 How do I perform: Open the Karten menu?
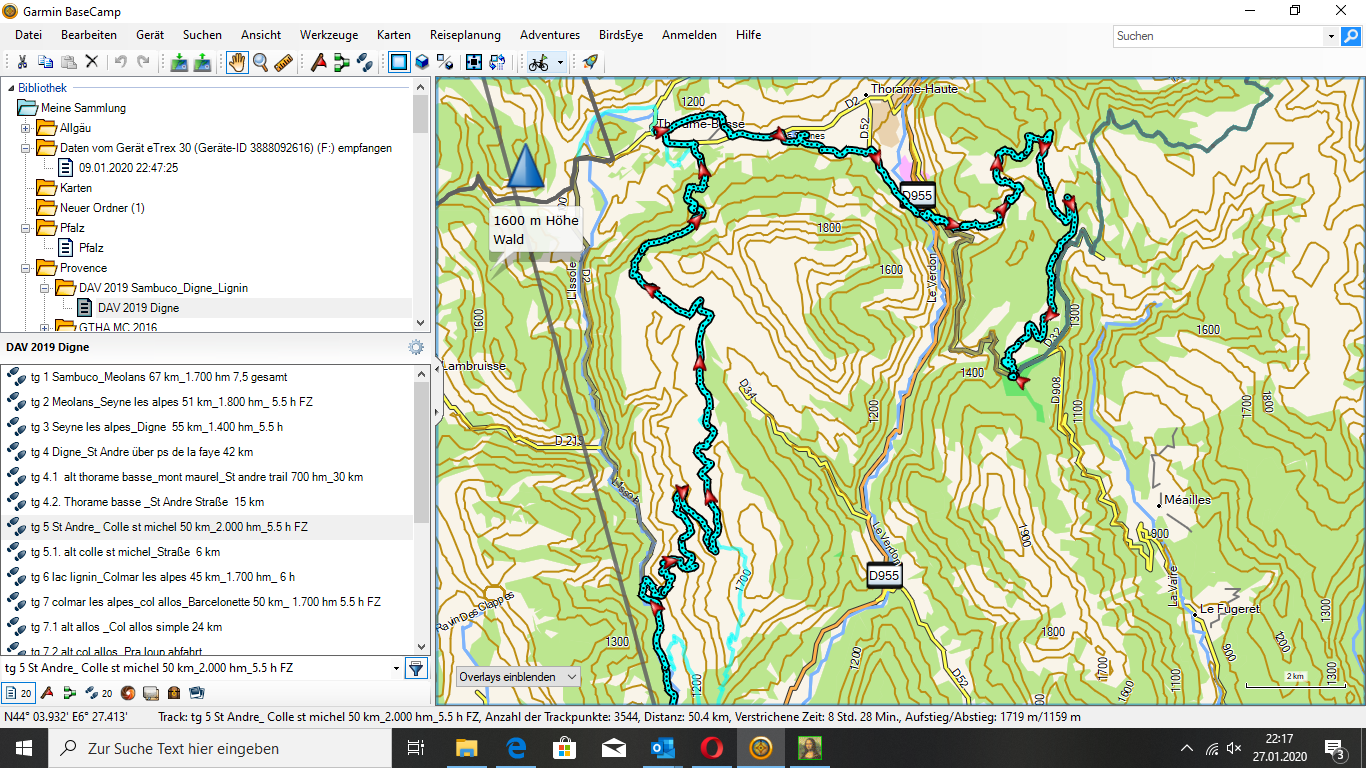point(394,35)
